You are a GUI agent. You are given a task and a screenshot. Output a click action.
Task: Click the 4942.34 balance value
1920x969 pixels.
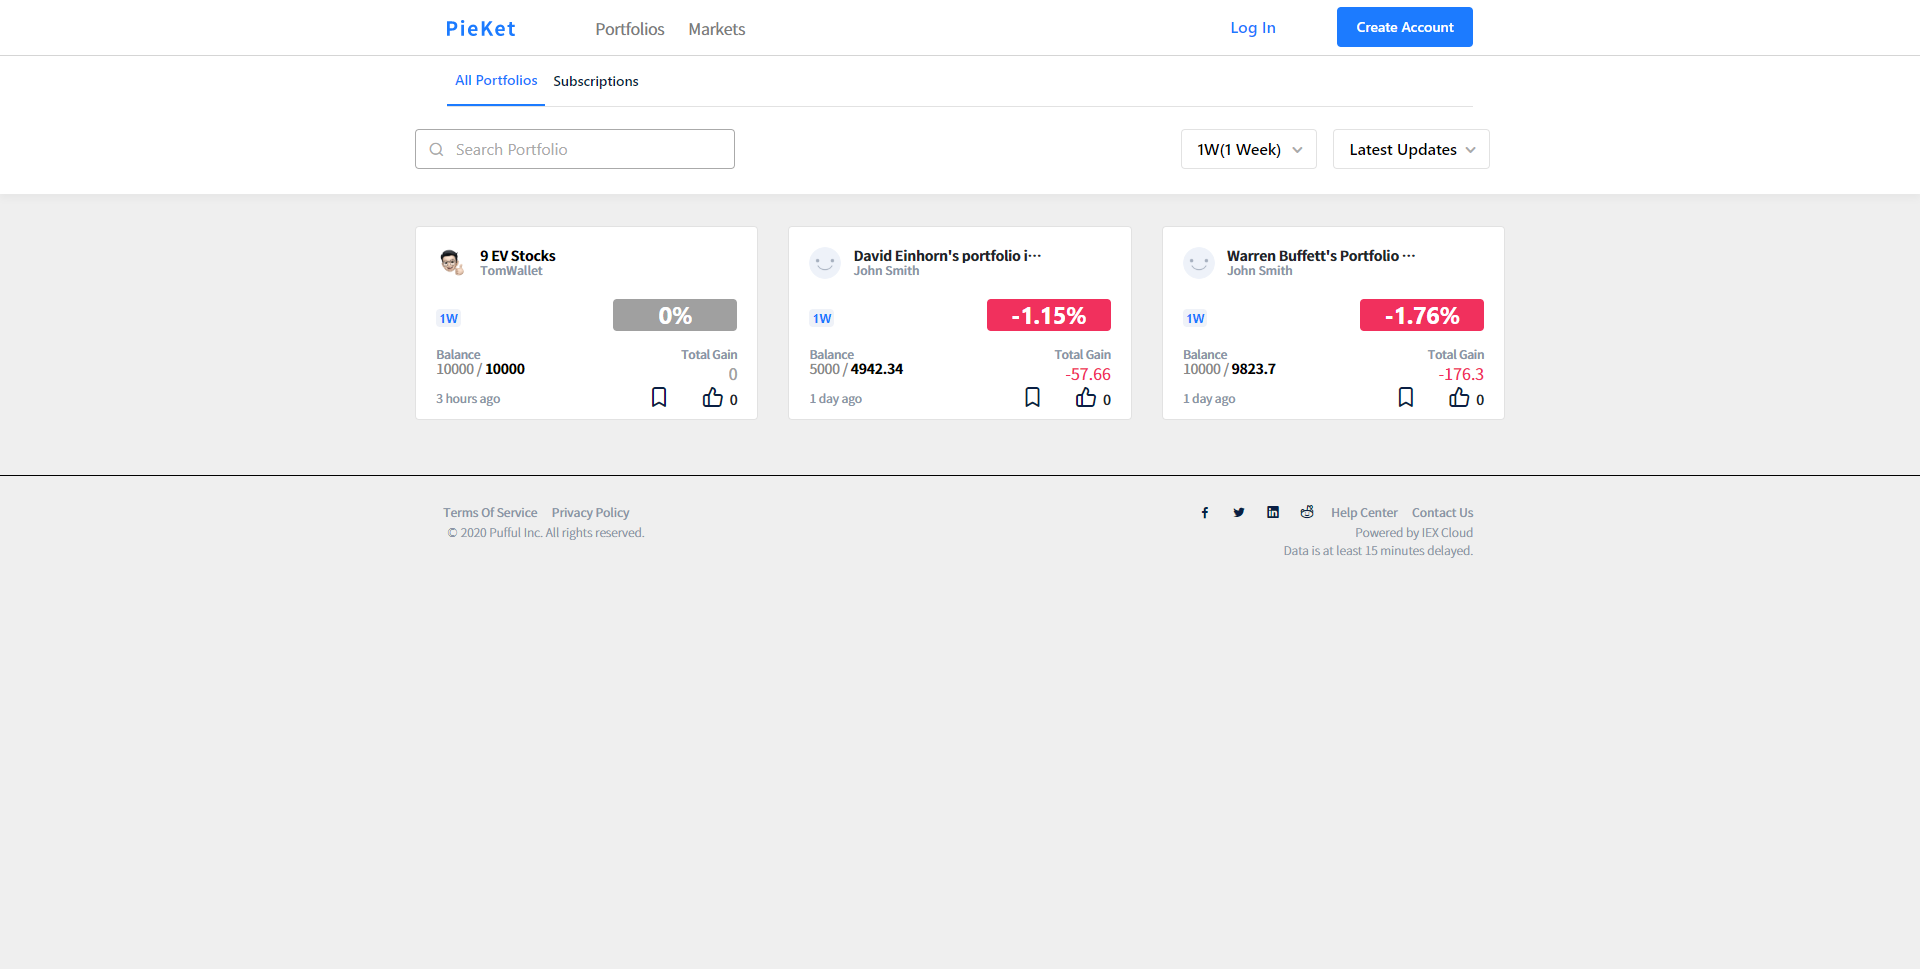click(877, 369)
